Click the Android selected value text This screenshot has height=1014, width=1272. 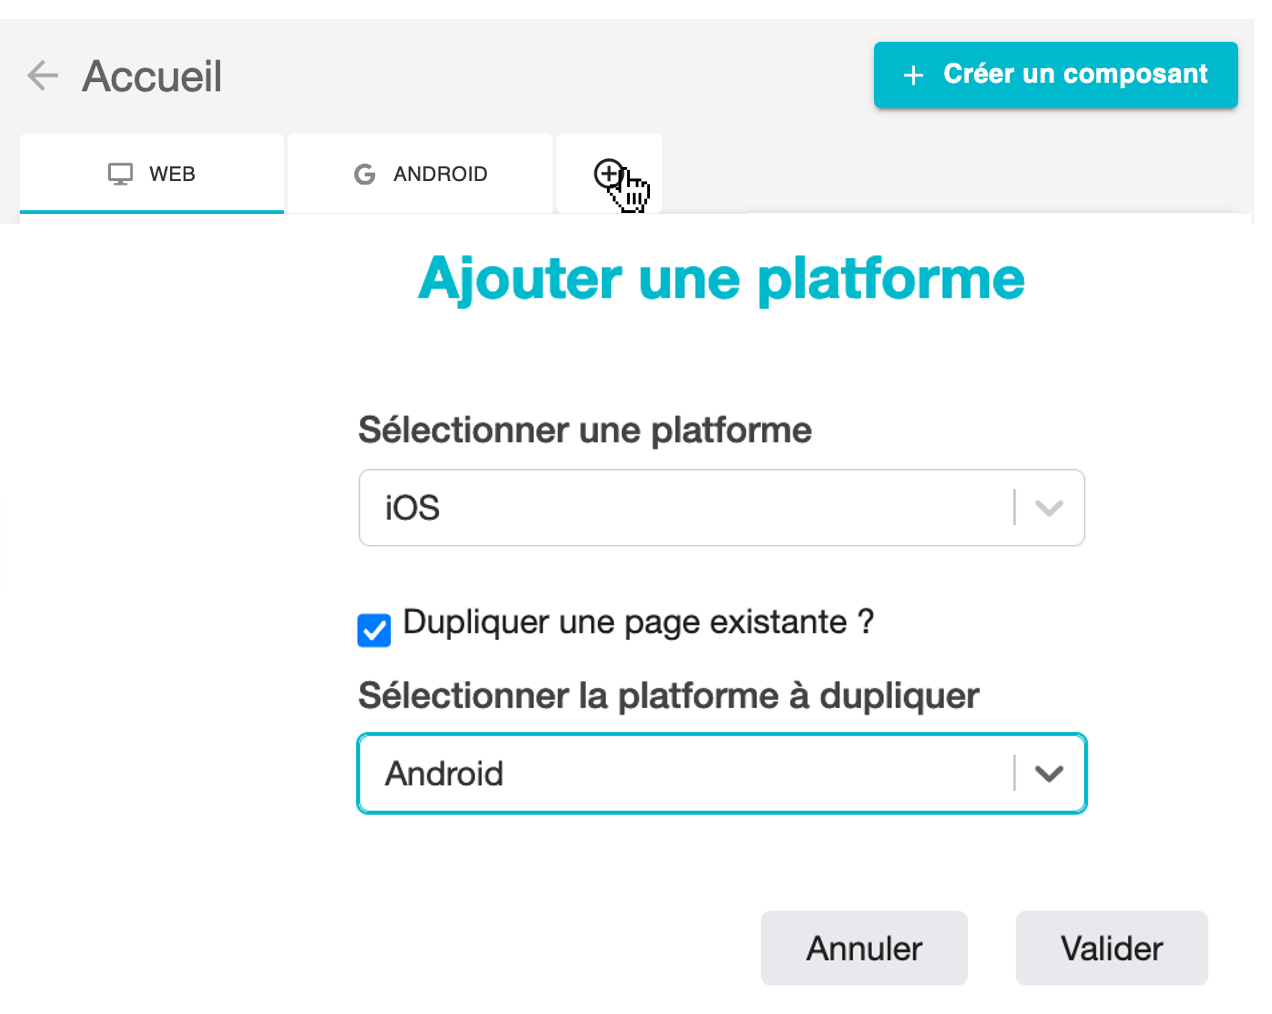pyautogui.click(x=444, y=774)
